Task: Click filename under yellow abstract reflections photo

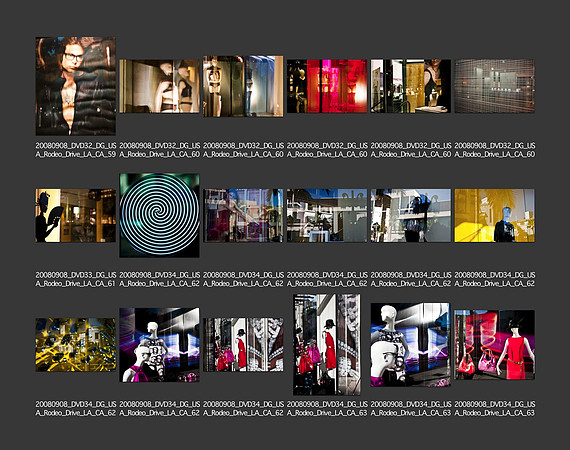Action: coord(76,408)
